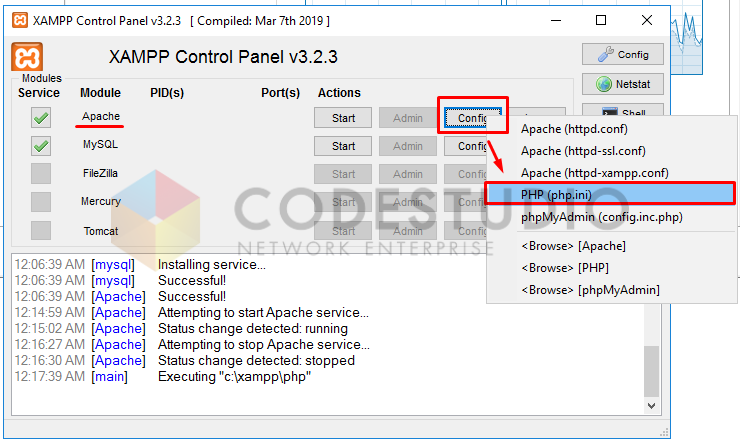Select Apache (httpd-xampp.conf) menu entry
The image size is (740, 442).
coord(612,173)
